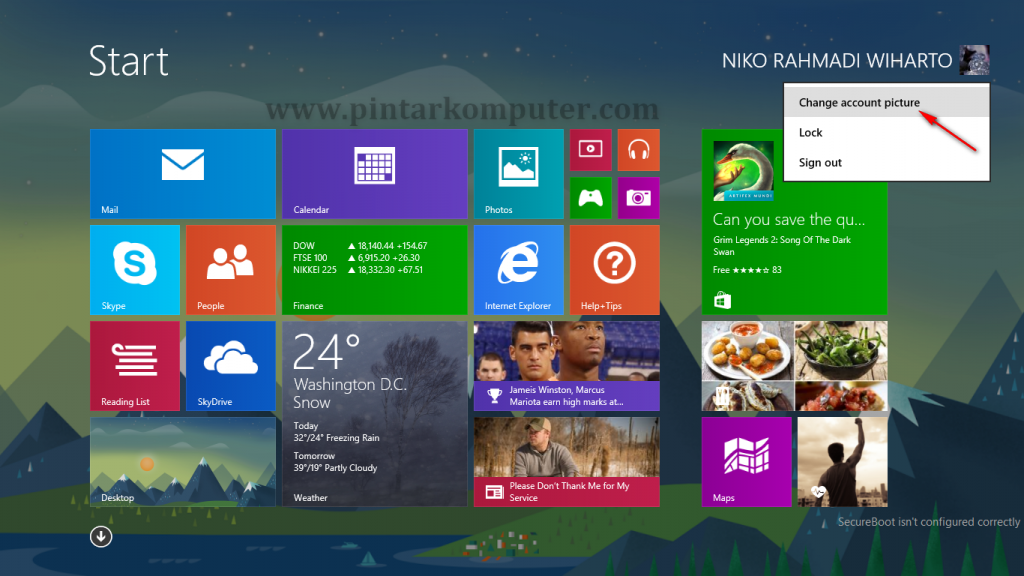Open the Camera small tile
The height and width of the screenshot is (576, 1024).
(x=639, y=198)
